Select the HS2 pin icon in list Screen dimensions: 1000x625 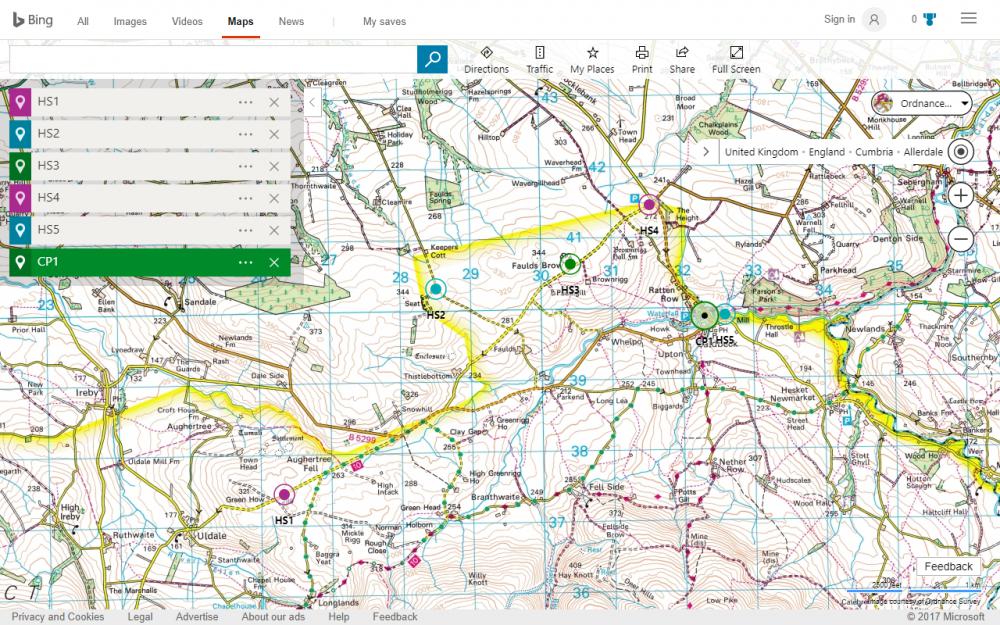pos(20,134)
